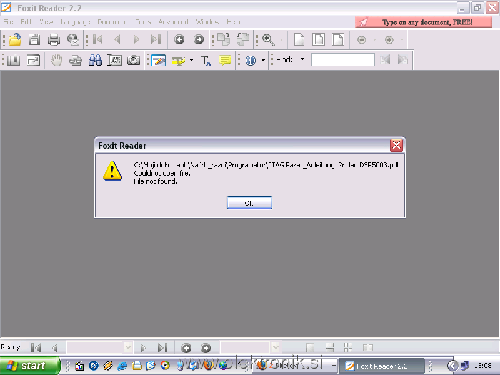
Task: Select the Zoom In magnifier tool
Action: (268, 40)
